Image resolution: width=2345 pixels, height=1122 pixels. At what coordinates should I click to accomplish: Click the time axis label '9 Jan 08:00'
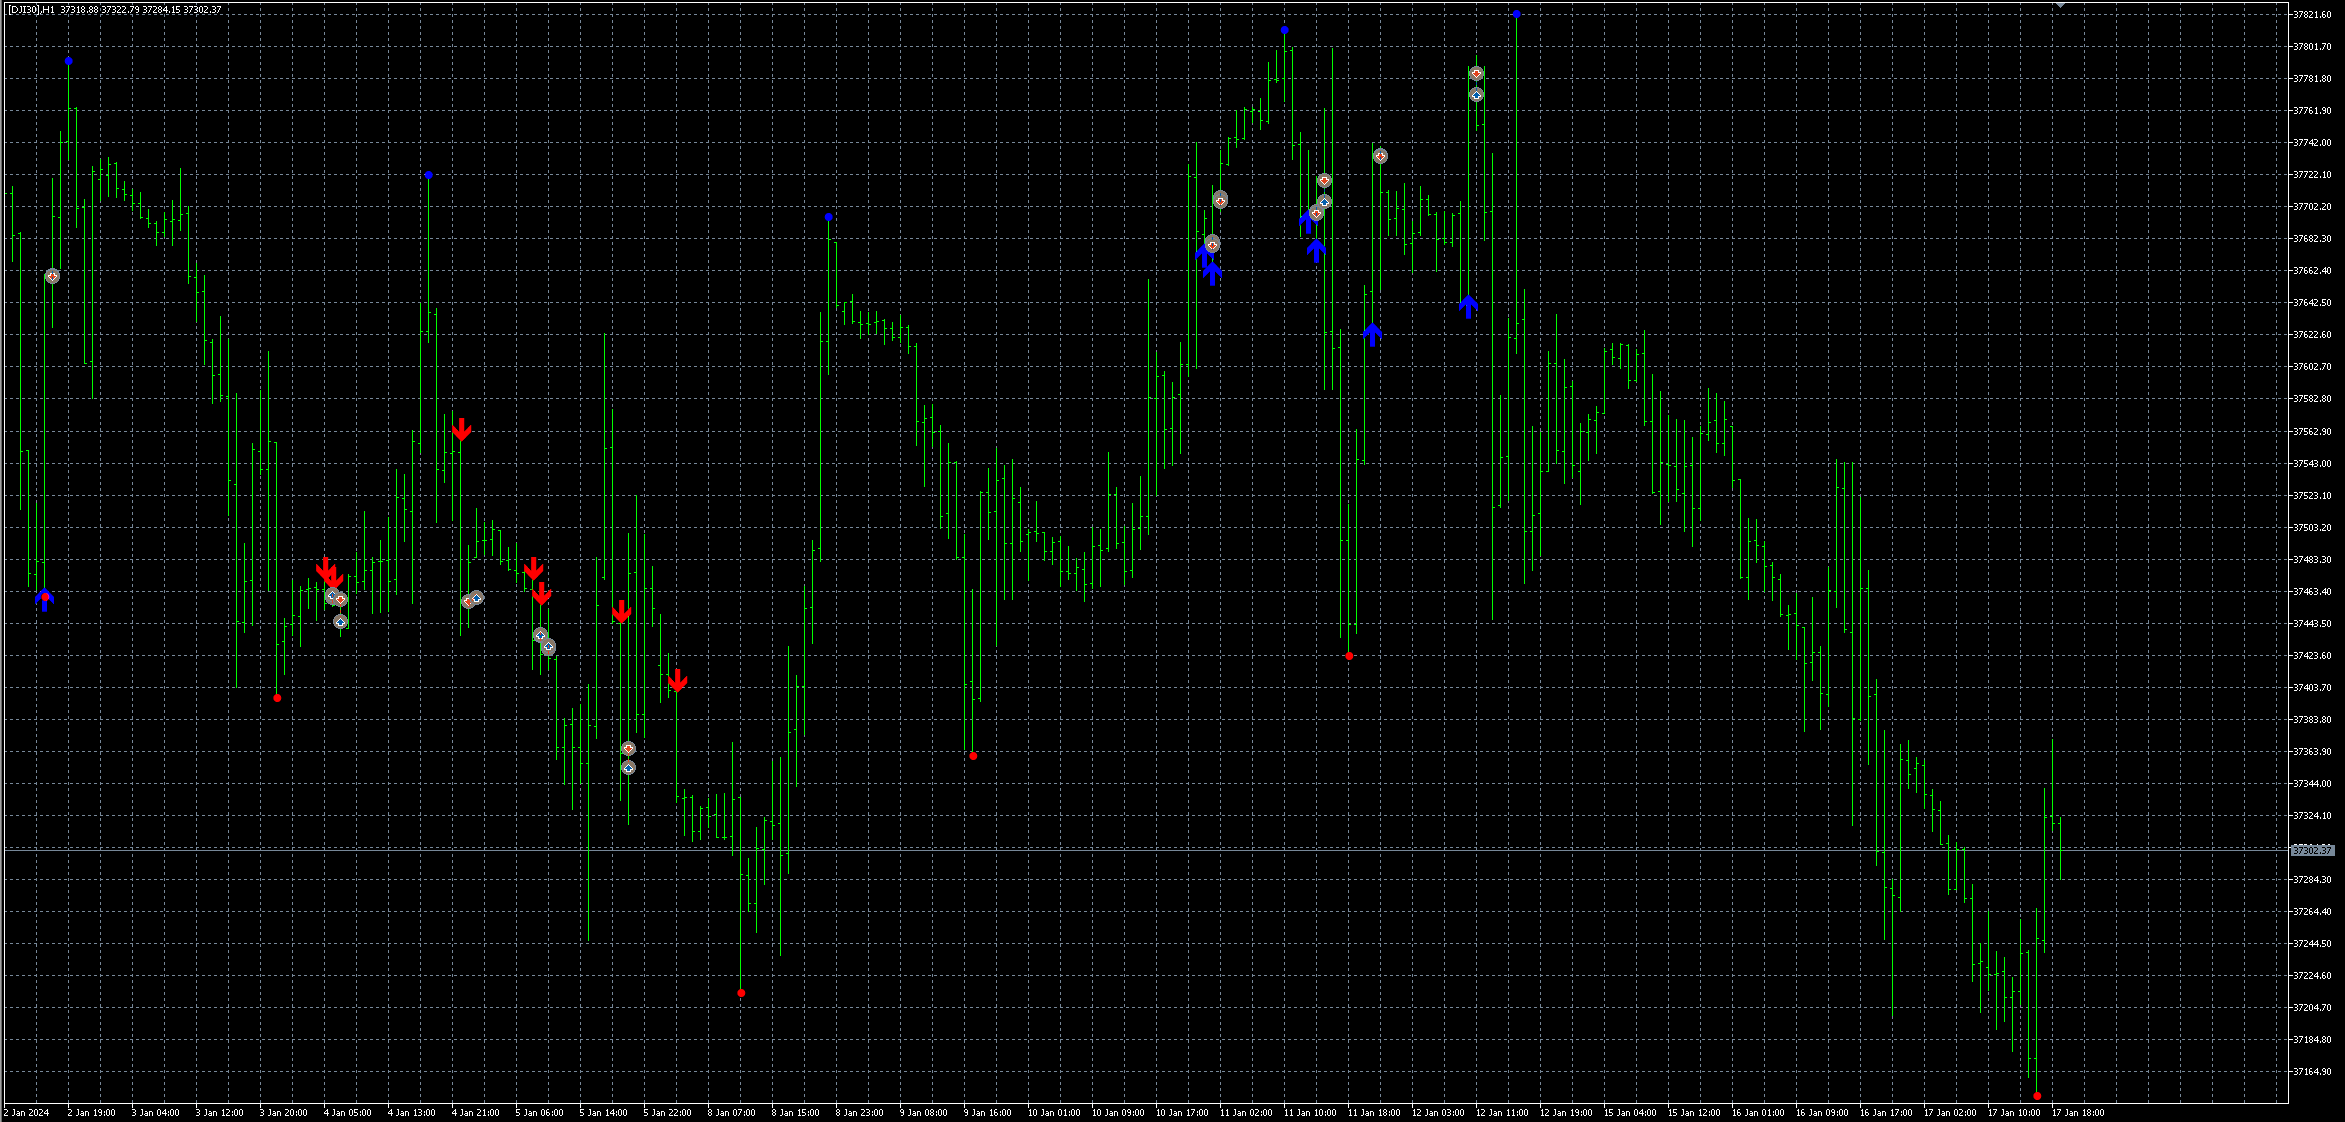click(923, 1113)
